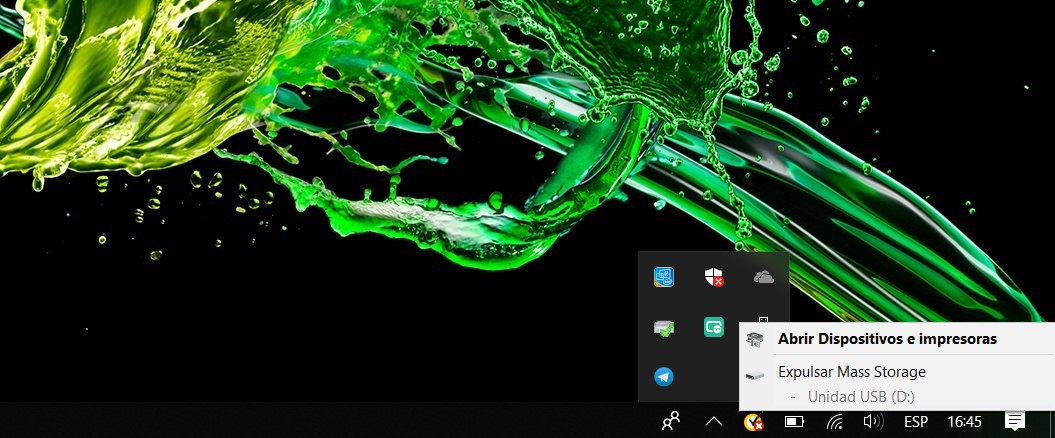Image resolution: width=1055 pixels, height=438 pixels.
Task: Click the USB safely remove hardware icon
Action: coord(763,319)
